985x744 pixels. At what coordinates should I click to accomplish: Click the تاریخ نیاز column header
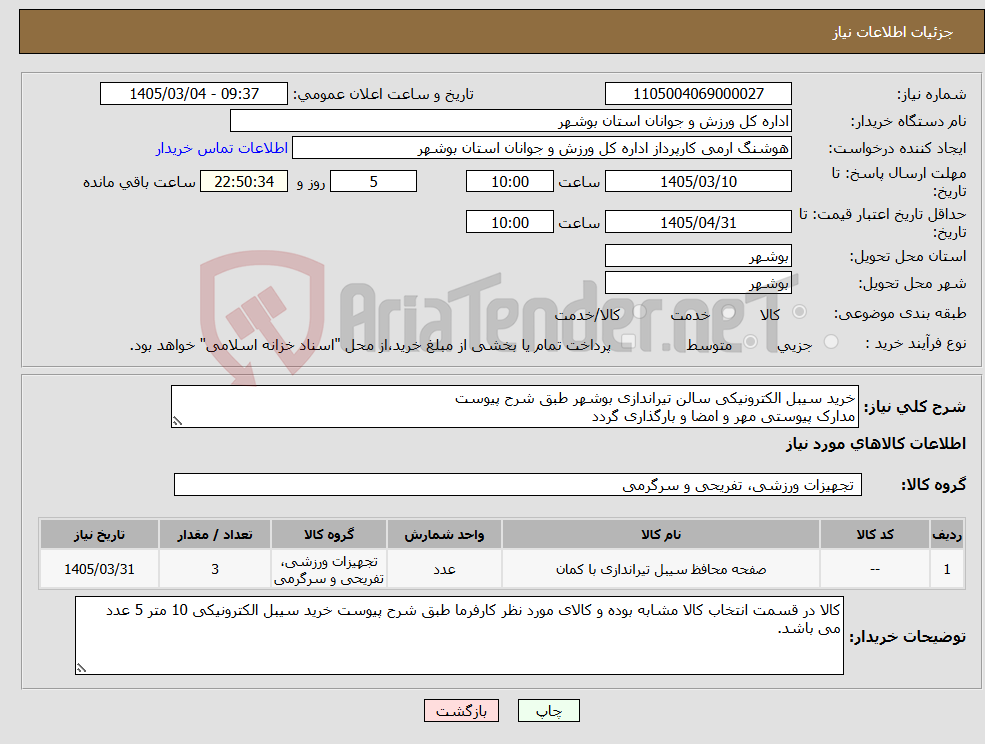click(x=99, y=534)
